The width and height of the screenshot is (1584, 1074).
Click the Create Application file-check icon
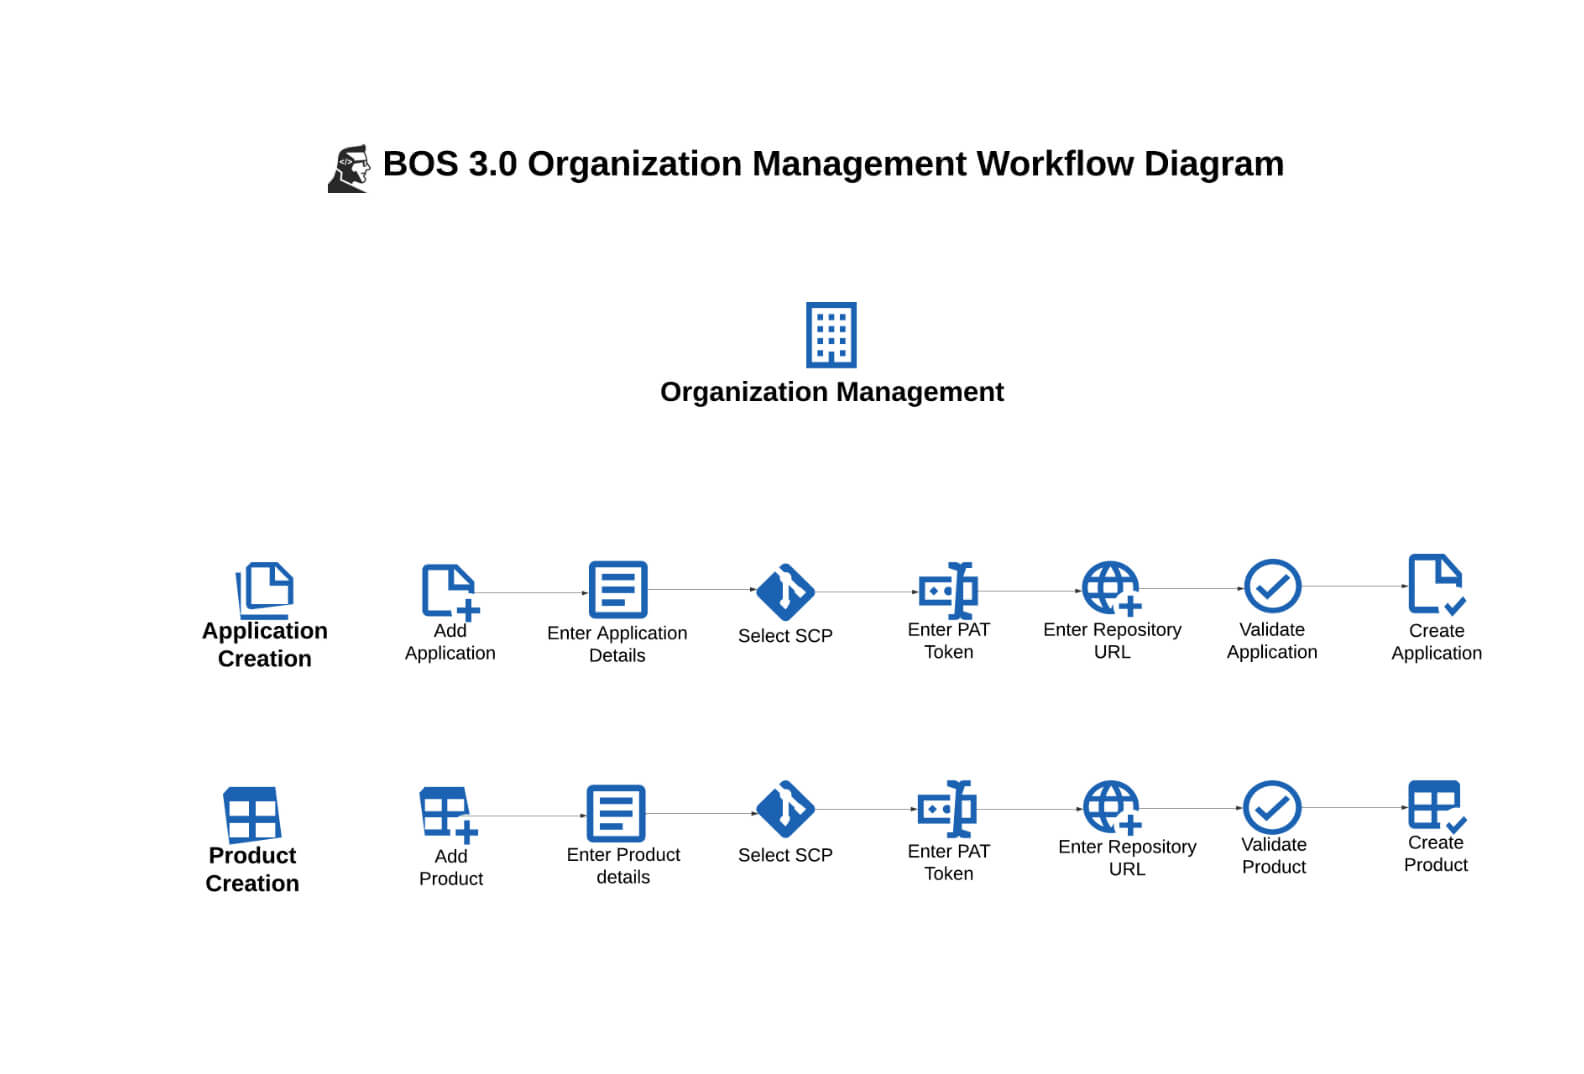(1436, 584)
